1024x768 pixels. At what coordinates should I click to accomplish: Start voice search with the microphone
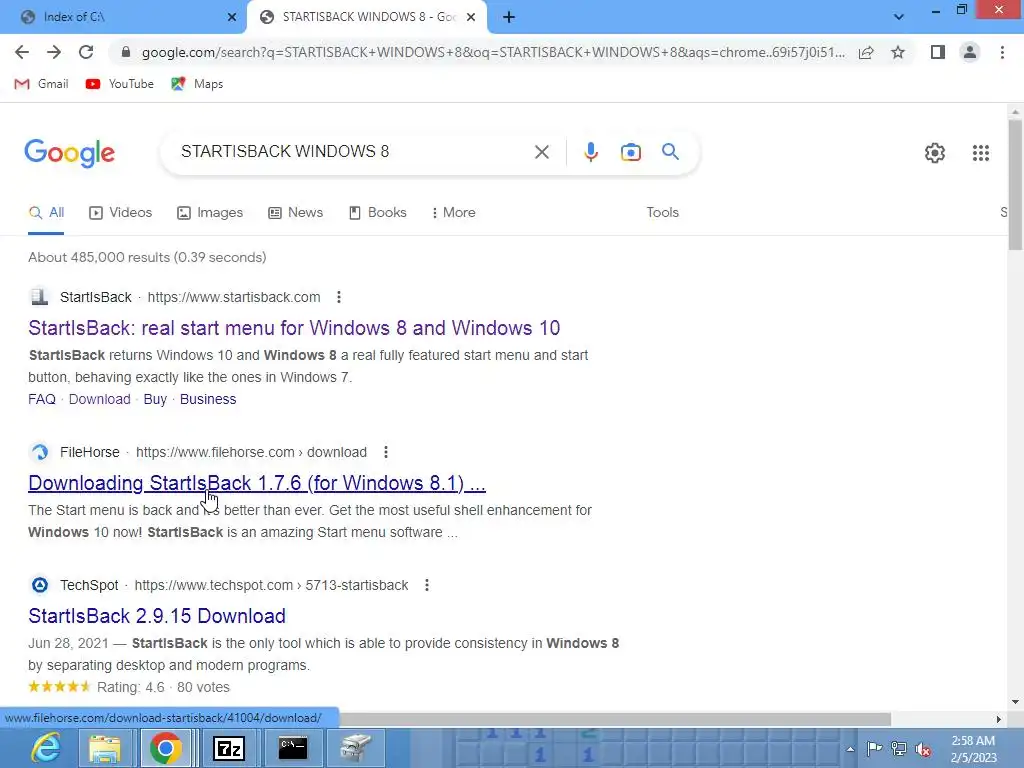(590, 152)
